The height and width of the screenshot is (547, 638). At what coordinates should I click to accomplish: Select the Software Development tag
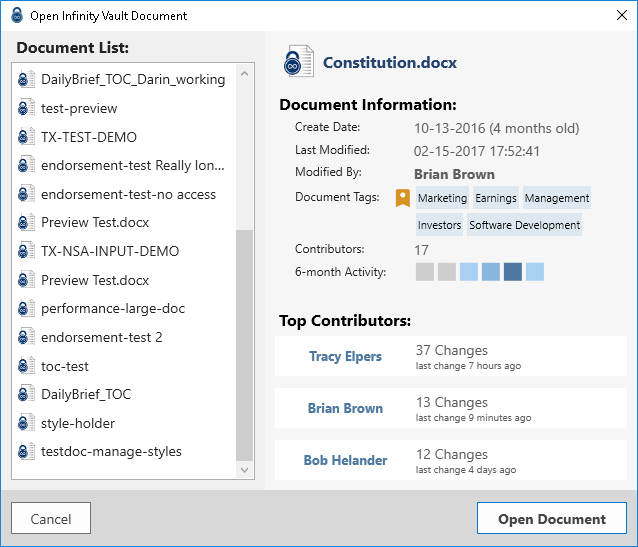coord(524,225)
